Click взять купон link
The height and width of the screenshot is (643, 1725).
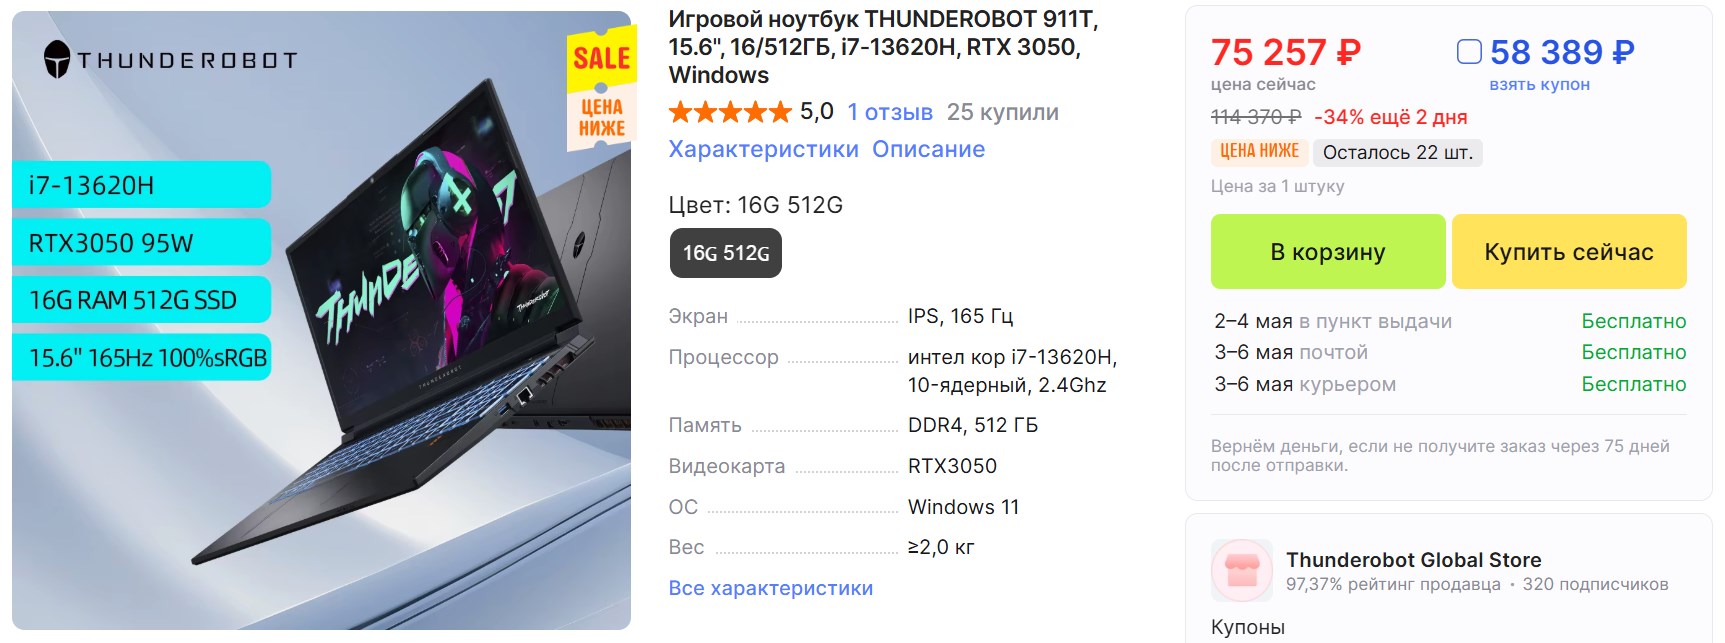coord(1539,84)
